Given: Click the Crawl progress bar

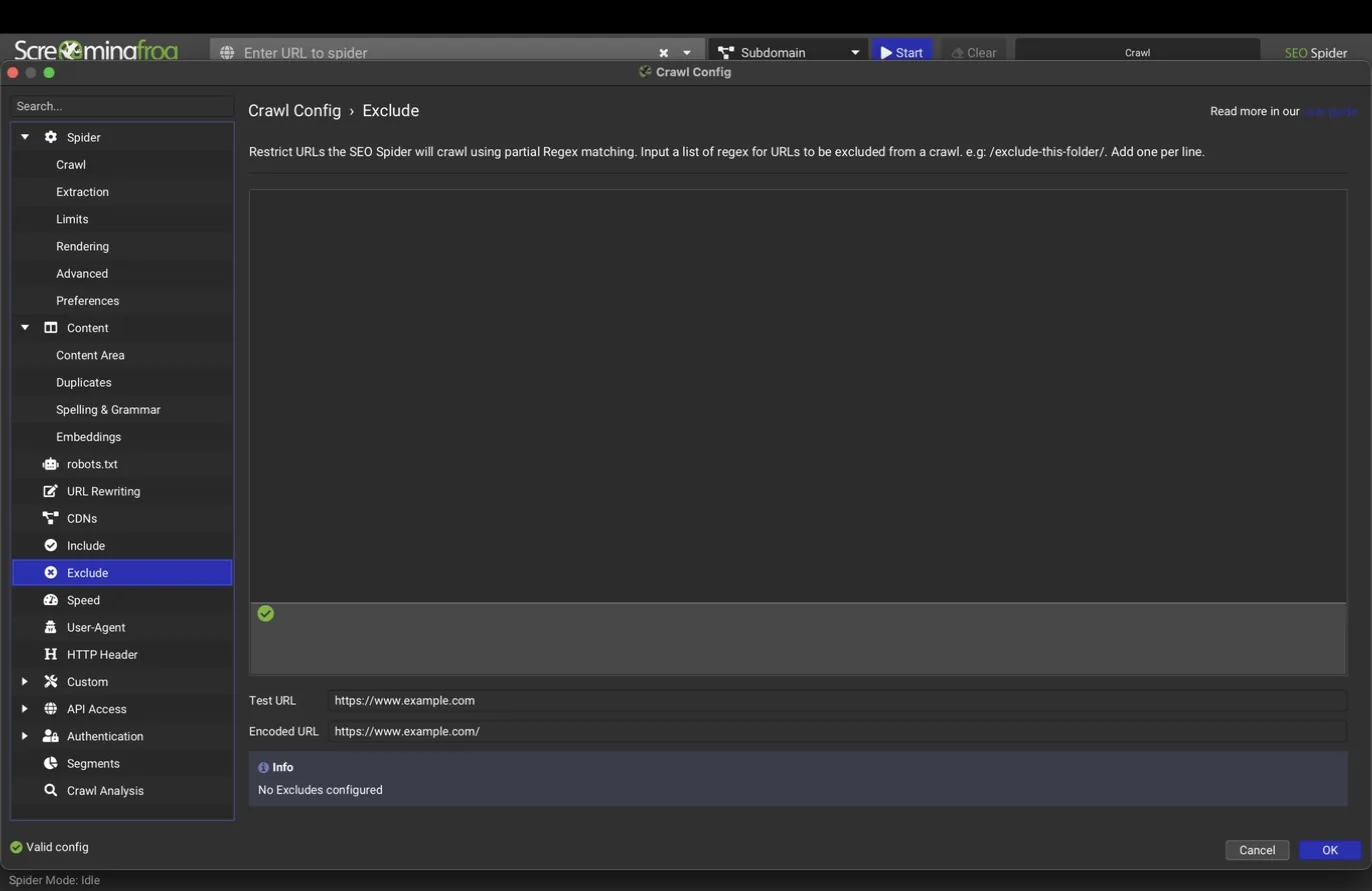Looking at the screenshot, I should coord(1137,53).
